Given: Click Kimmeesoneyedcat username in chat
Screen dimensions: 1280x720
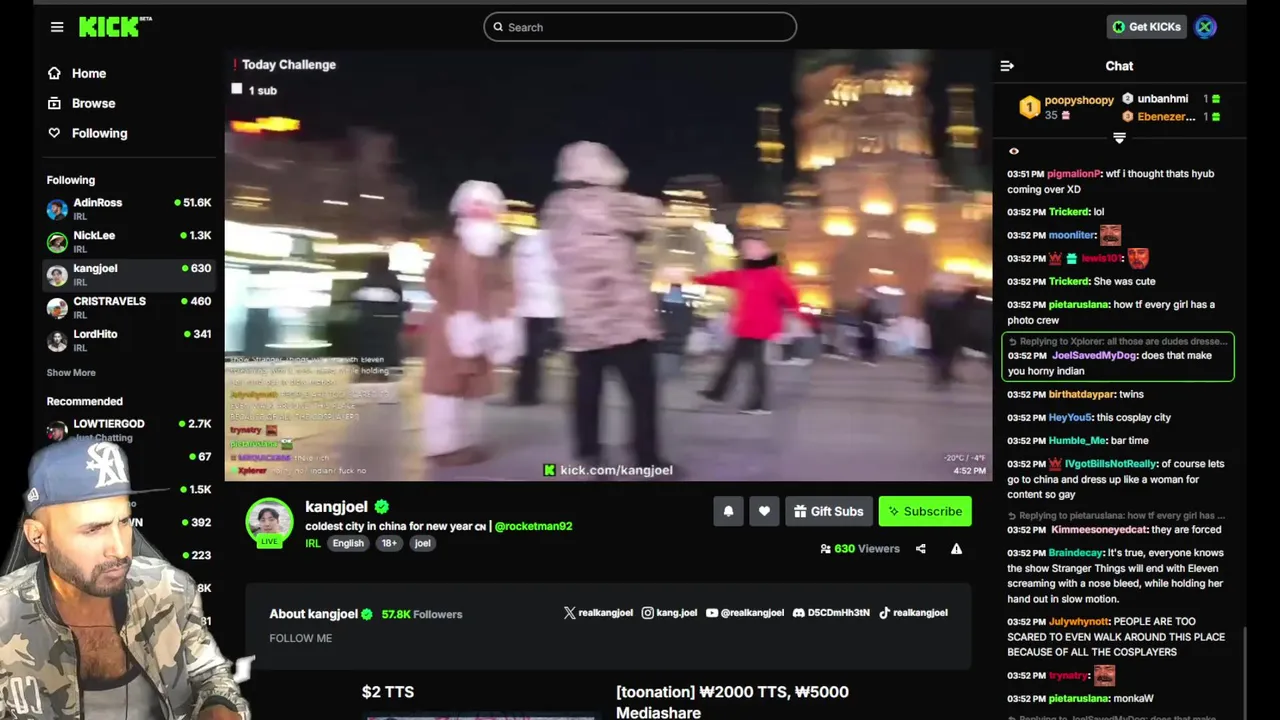Looking at the screenshot, I should click(x=1099, y=530).
